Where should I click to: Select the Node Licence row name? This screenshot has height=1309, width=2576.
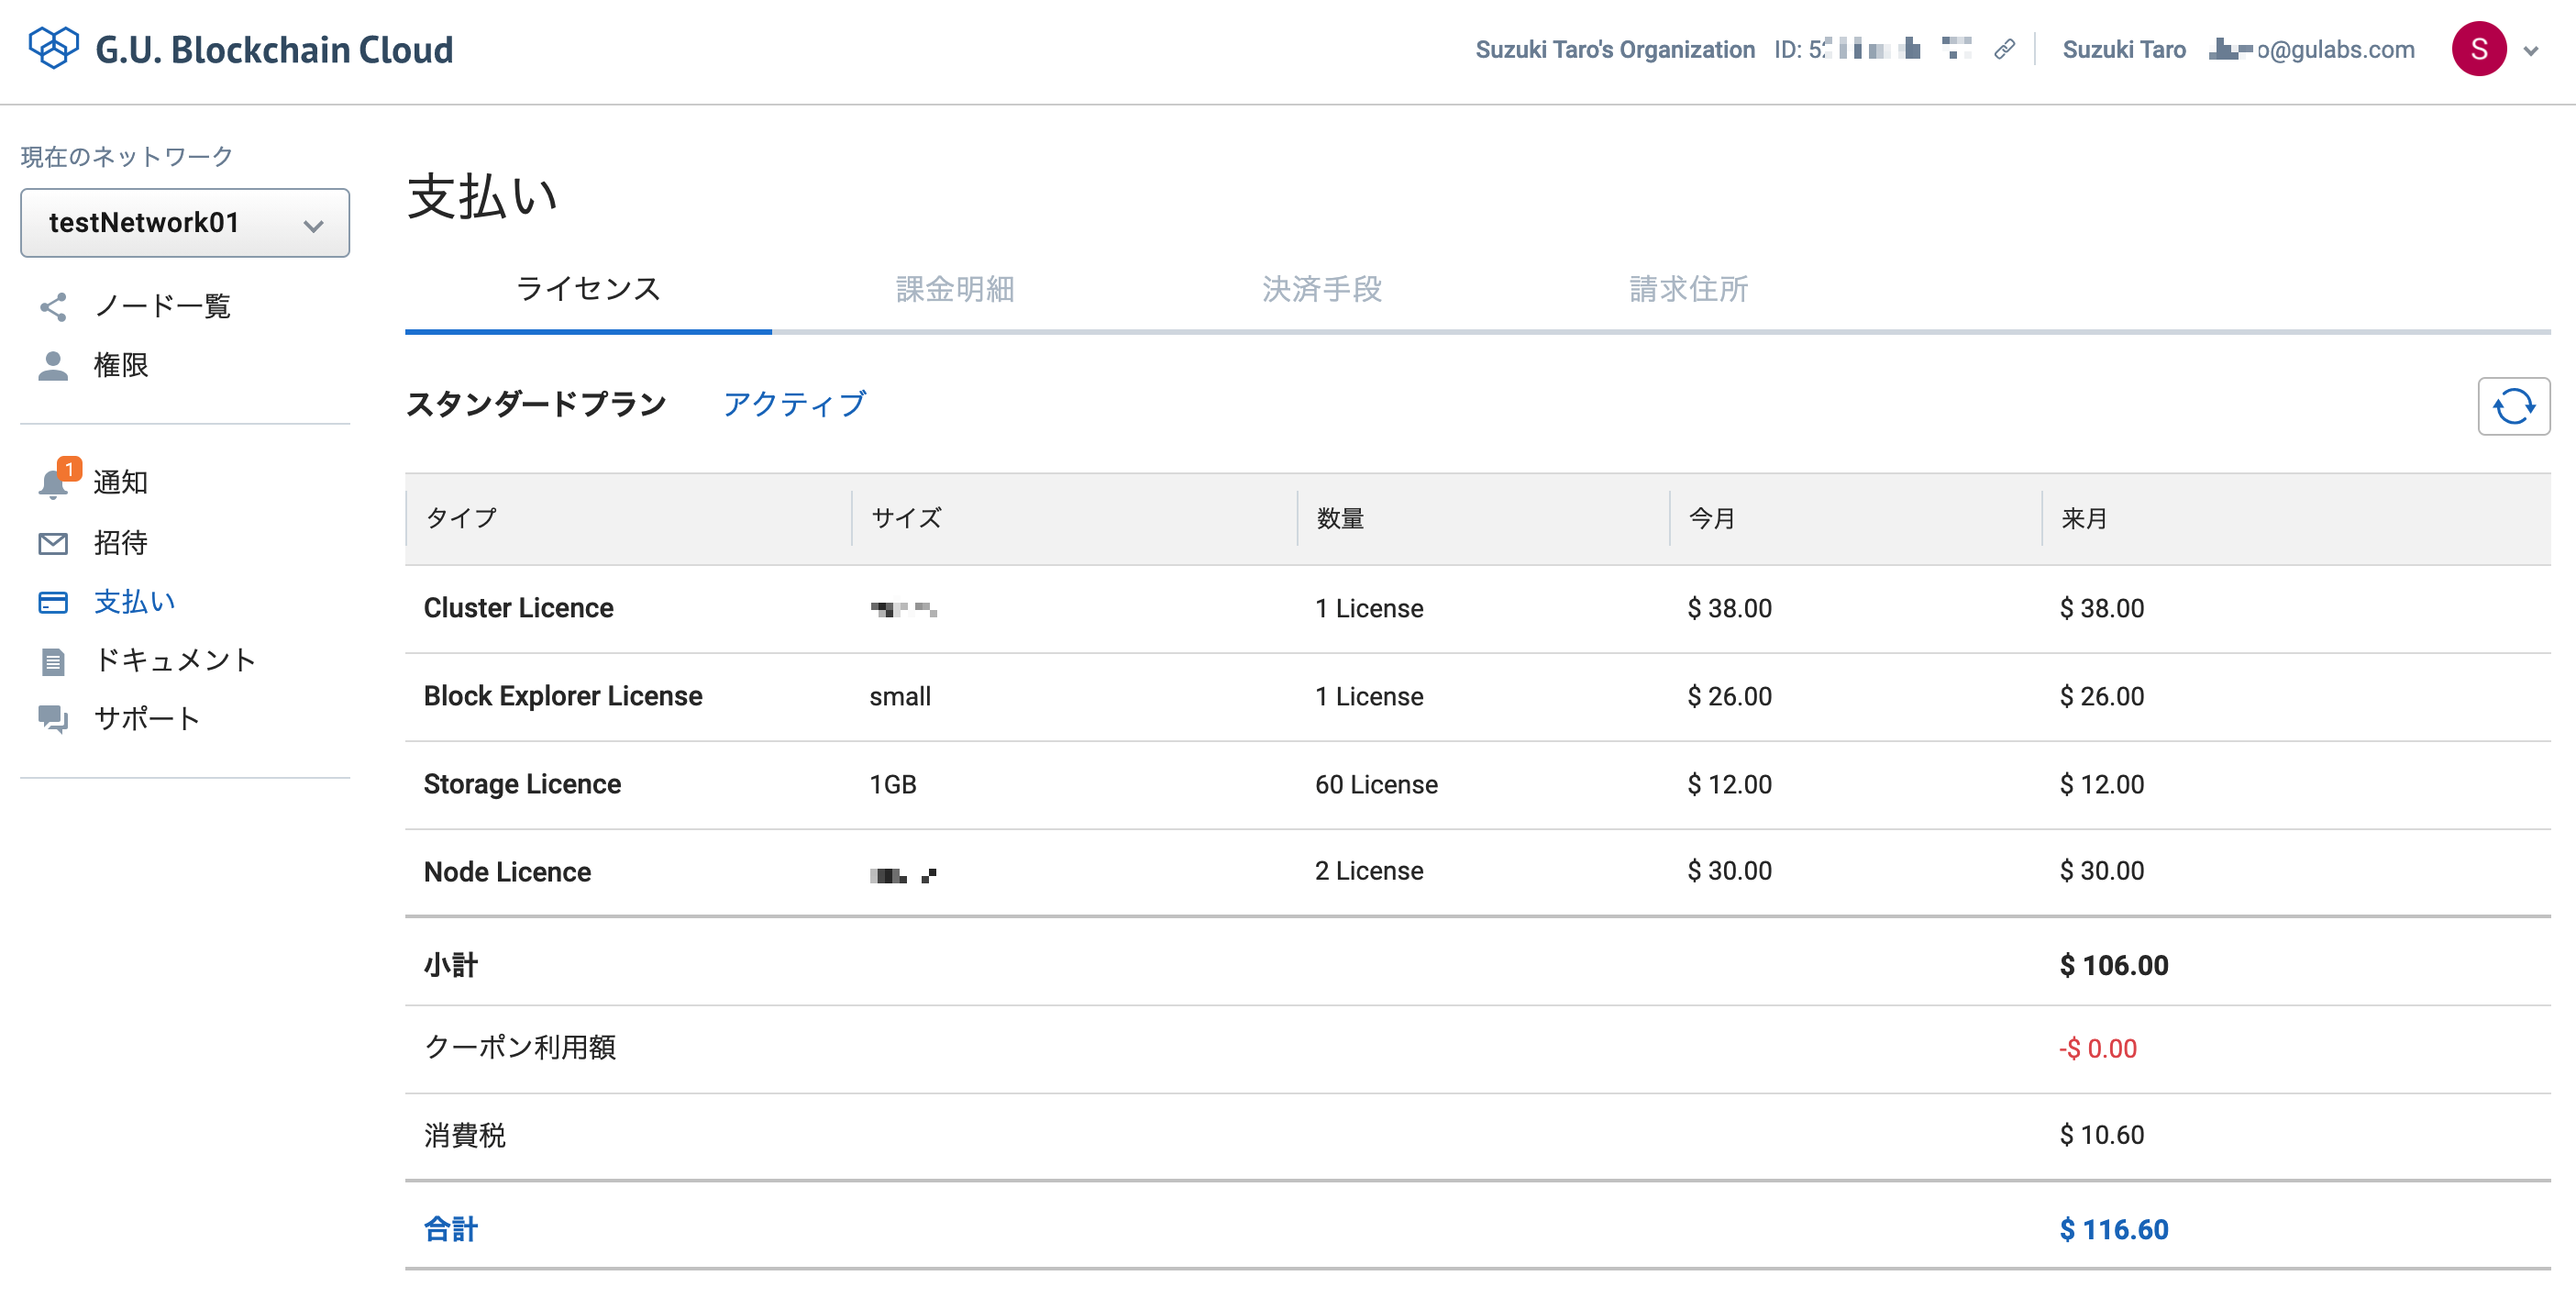[x=507, y=872]
